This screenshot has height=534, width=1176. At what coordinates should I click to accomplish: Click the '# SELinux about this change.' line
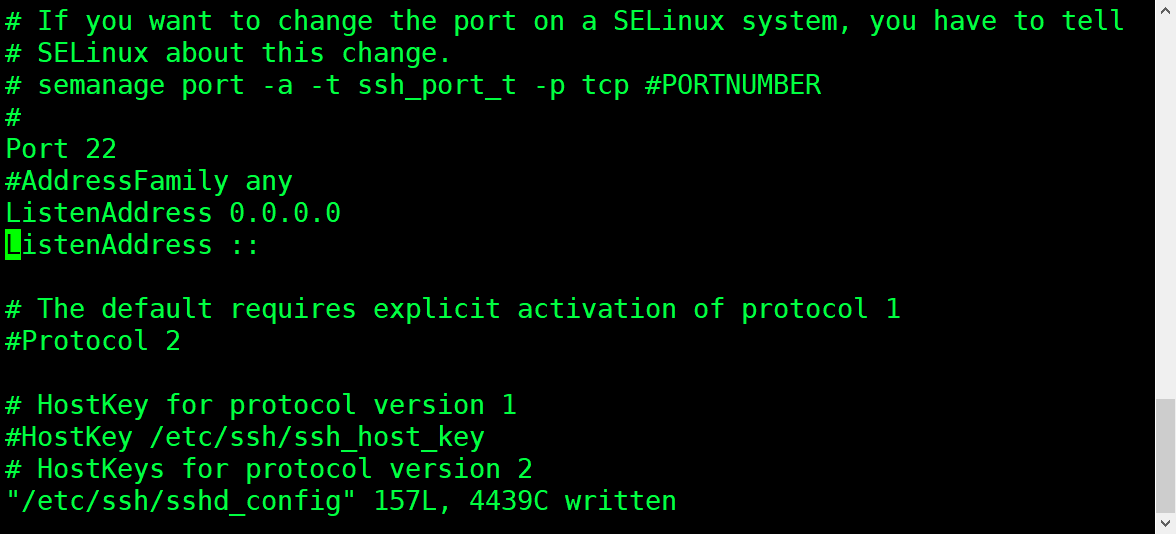tap(229, 52)
